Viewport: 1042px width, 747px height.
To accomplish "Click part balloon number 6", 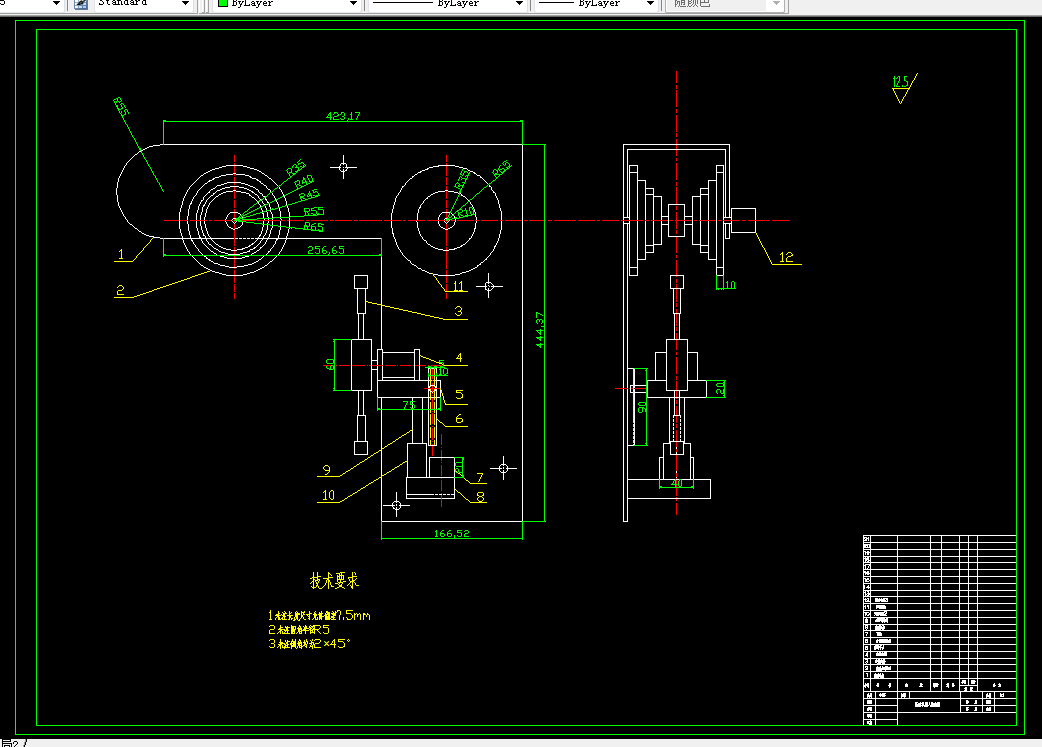I will coord(459,419).
